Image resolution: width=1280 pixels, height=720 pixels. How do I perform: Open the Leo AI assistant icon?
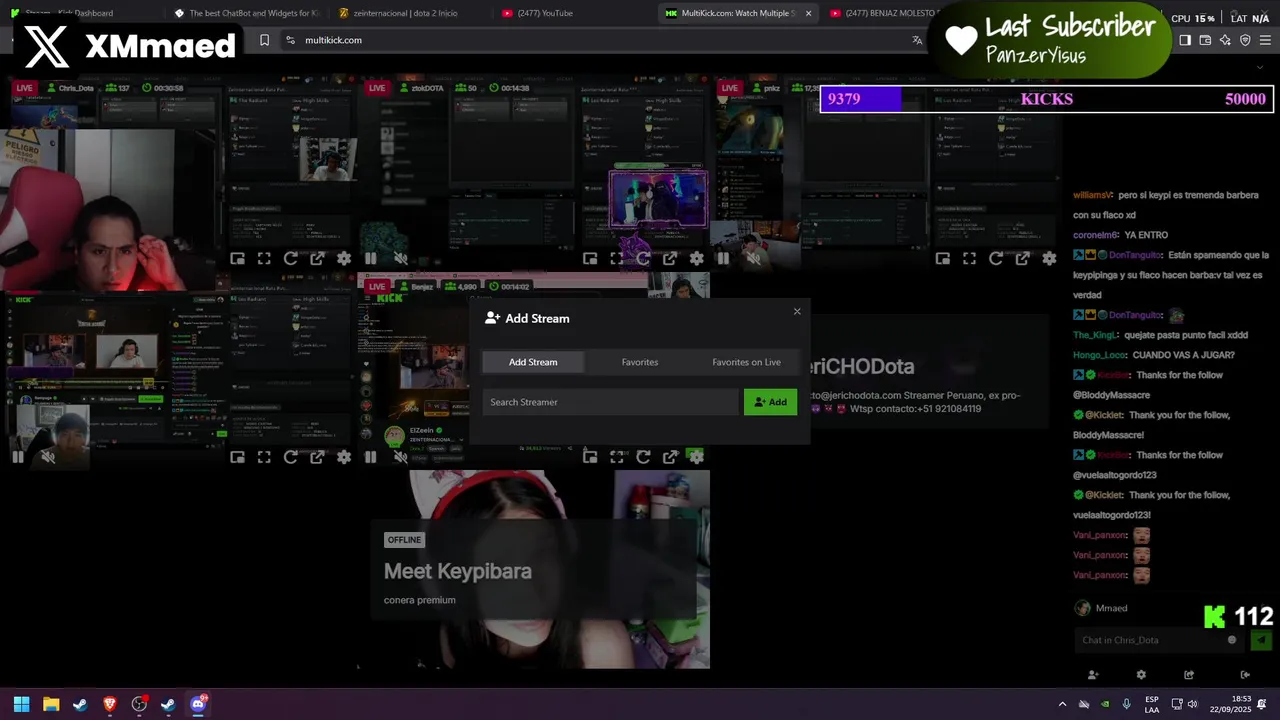point(1225,40)
